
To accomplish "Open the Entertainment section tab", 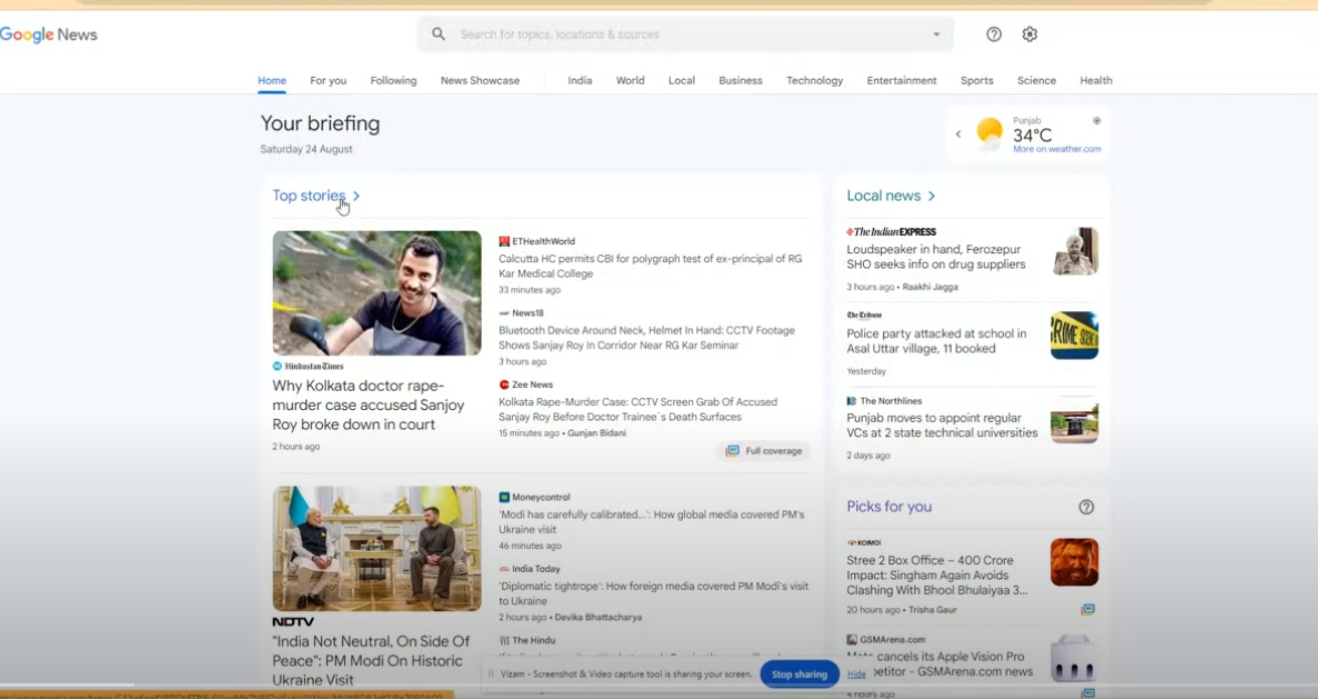I will (x=902, y=81).
